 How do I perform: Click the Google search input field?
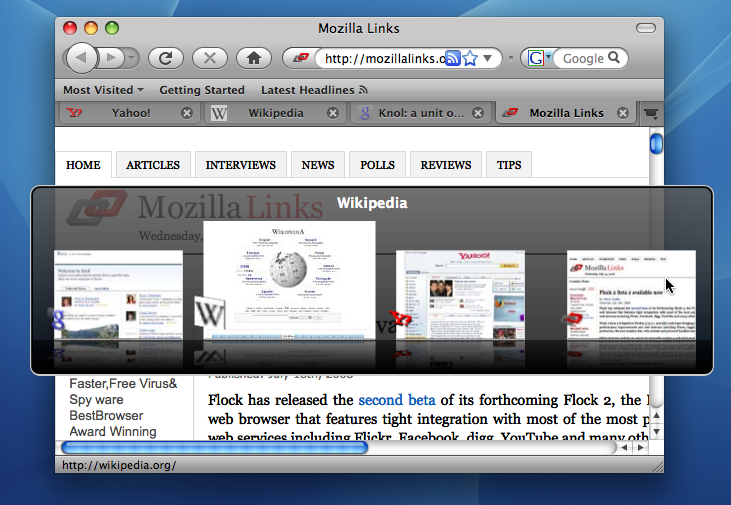tap(583, 58)
